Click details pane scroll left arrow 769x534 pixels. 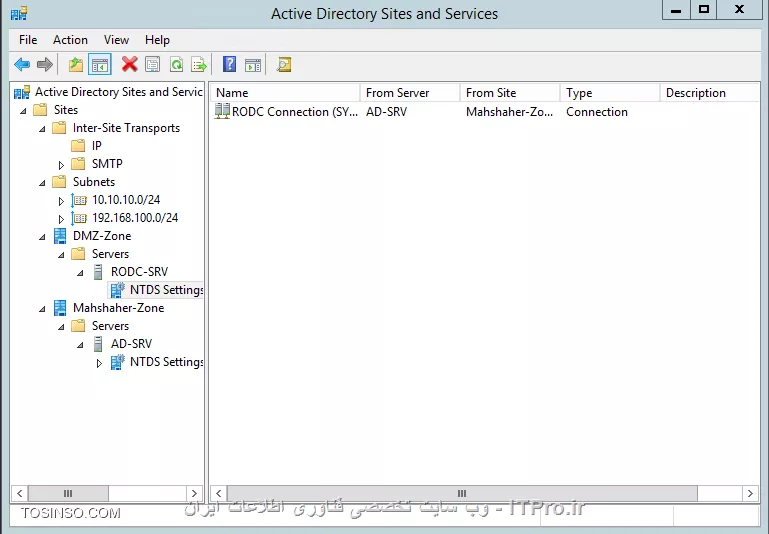coord(219,493)
